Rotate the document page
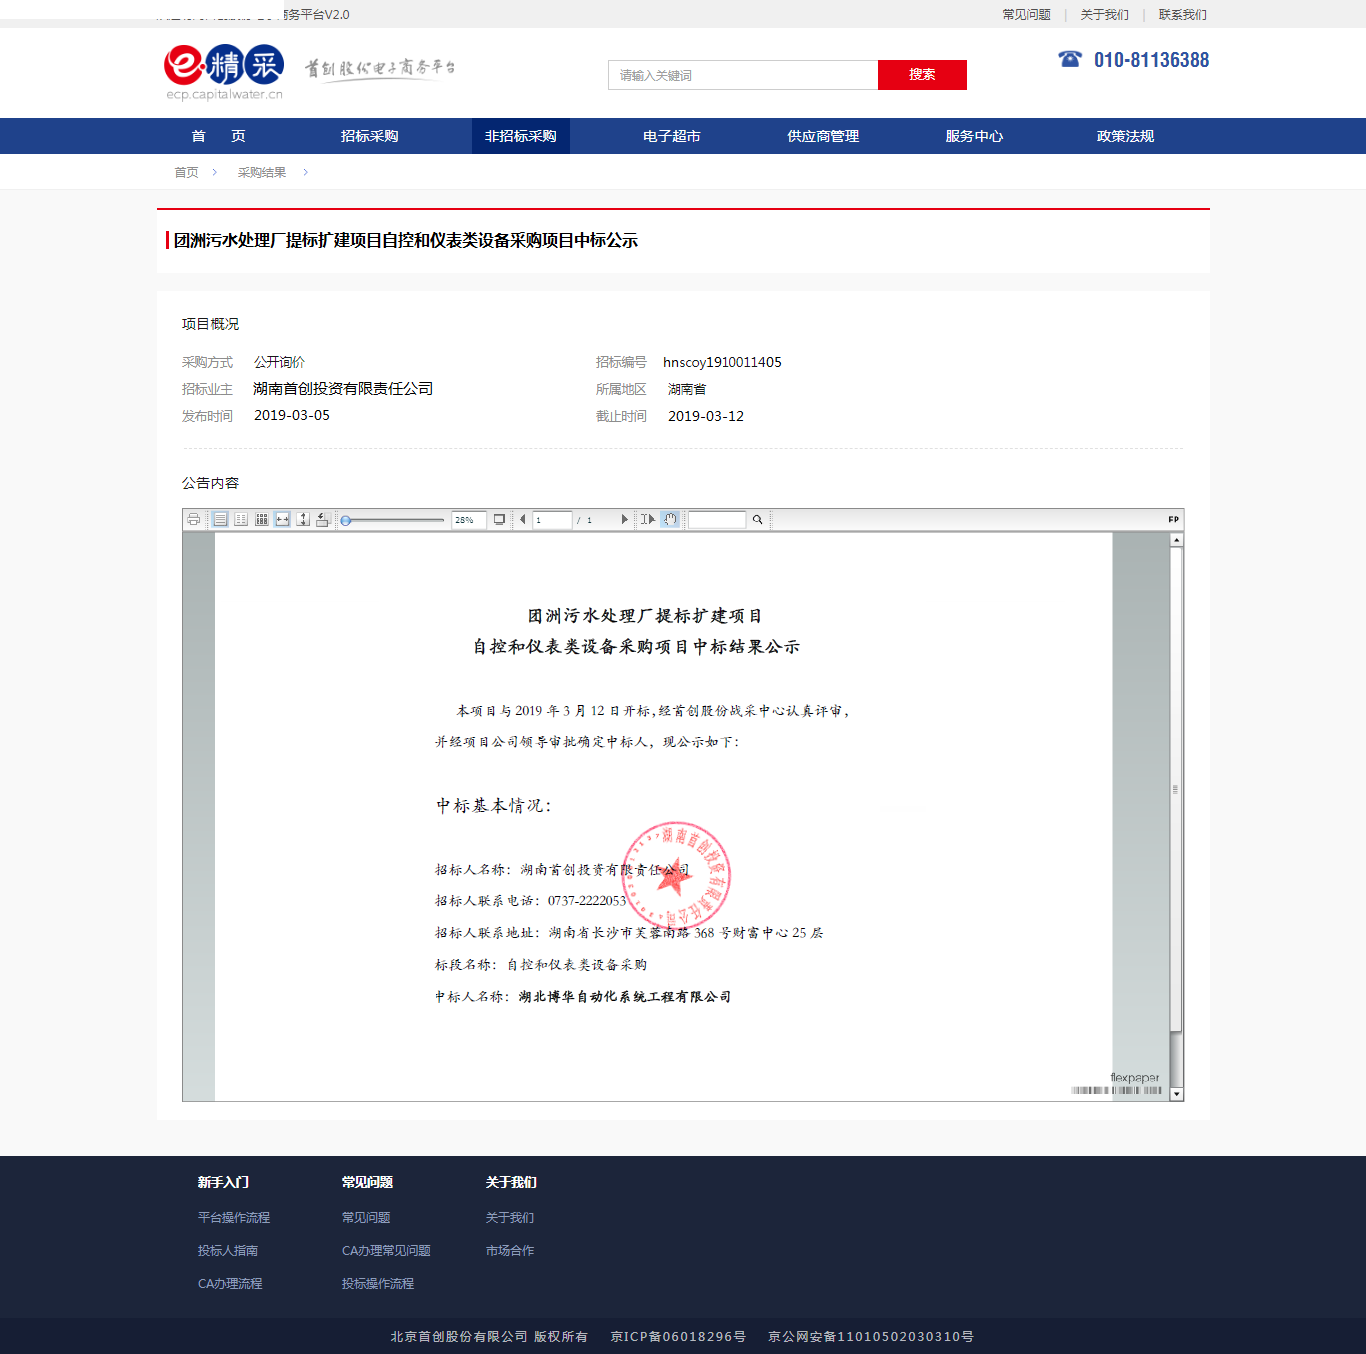The height and width of the screenshot is (1354, 1366). pos(322,519)
